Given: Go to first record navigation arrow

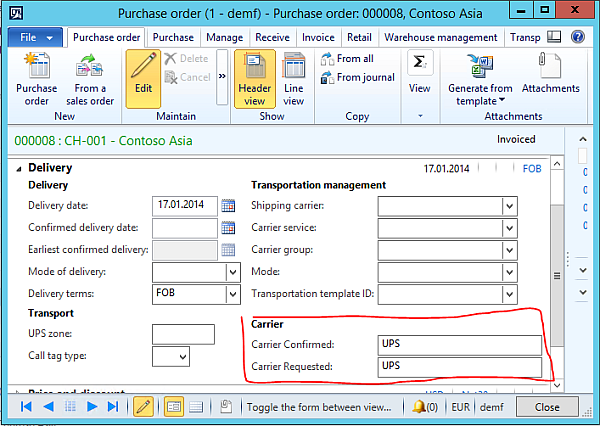Looking at the screenshot, I should point(26,407).
